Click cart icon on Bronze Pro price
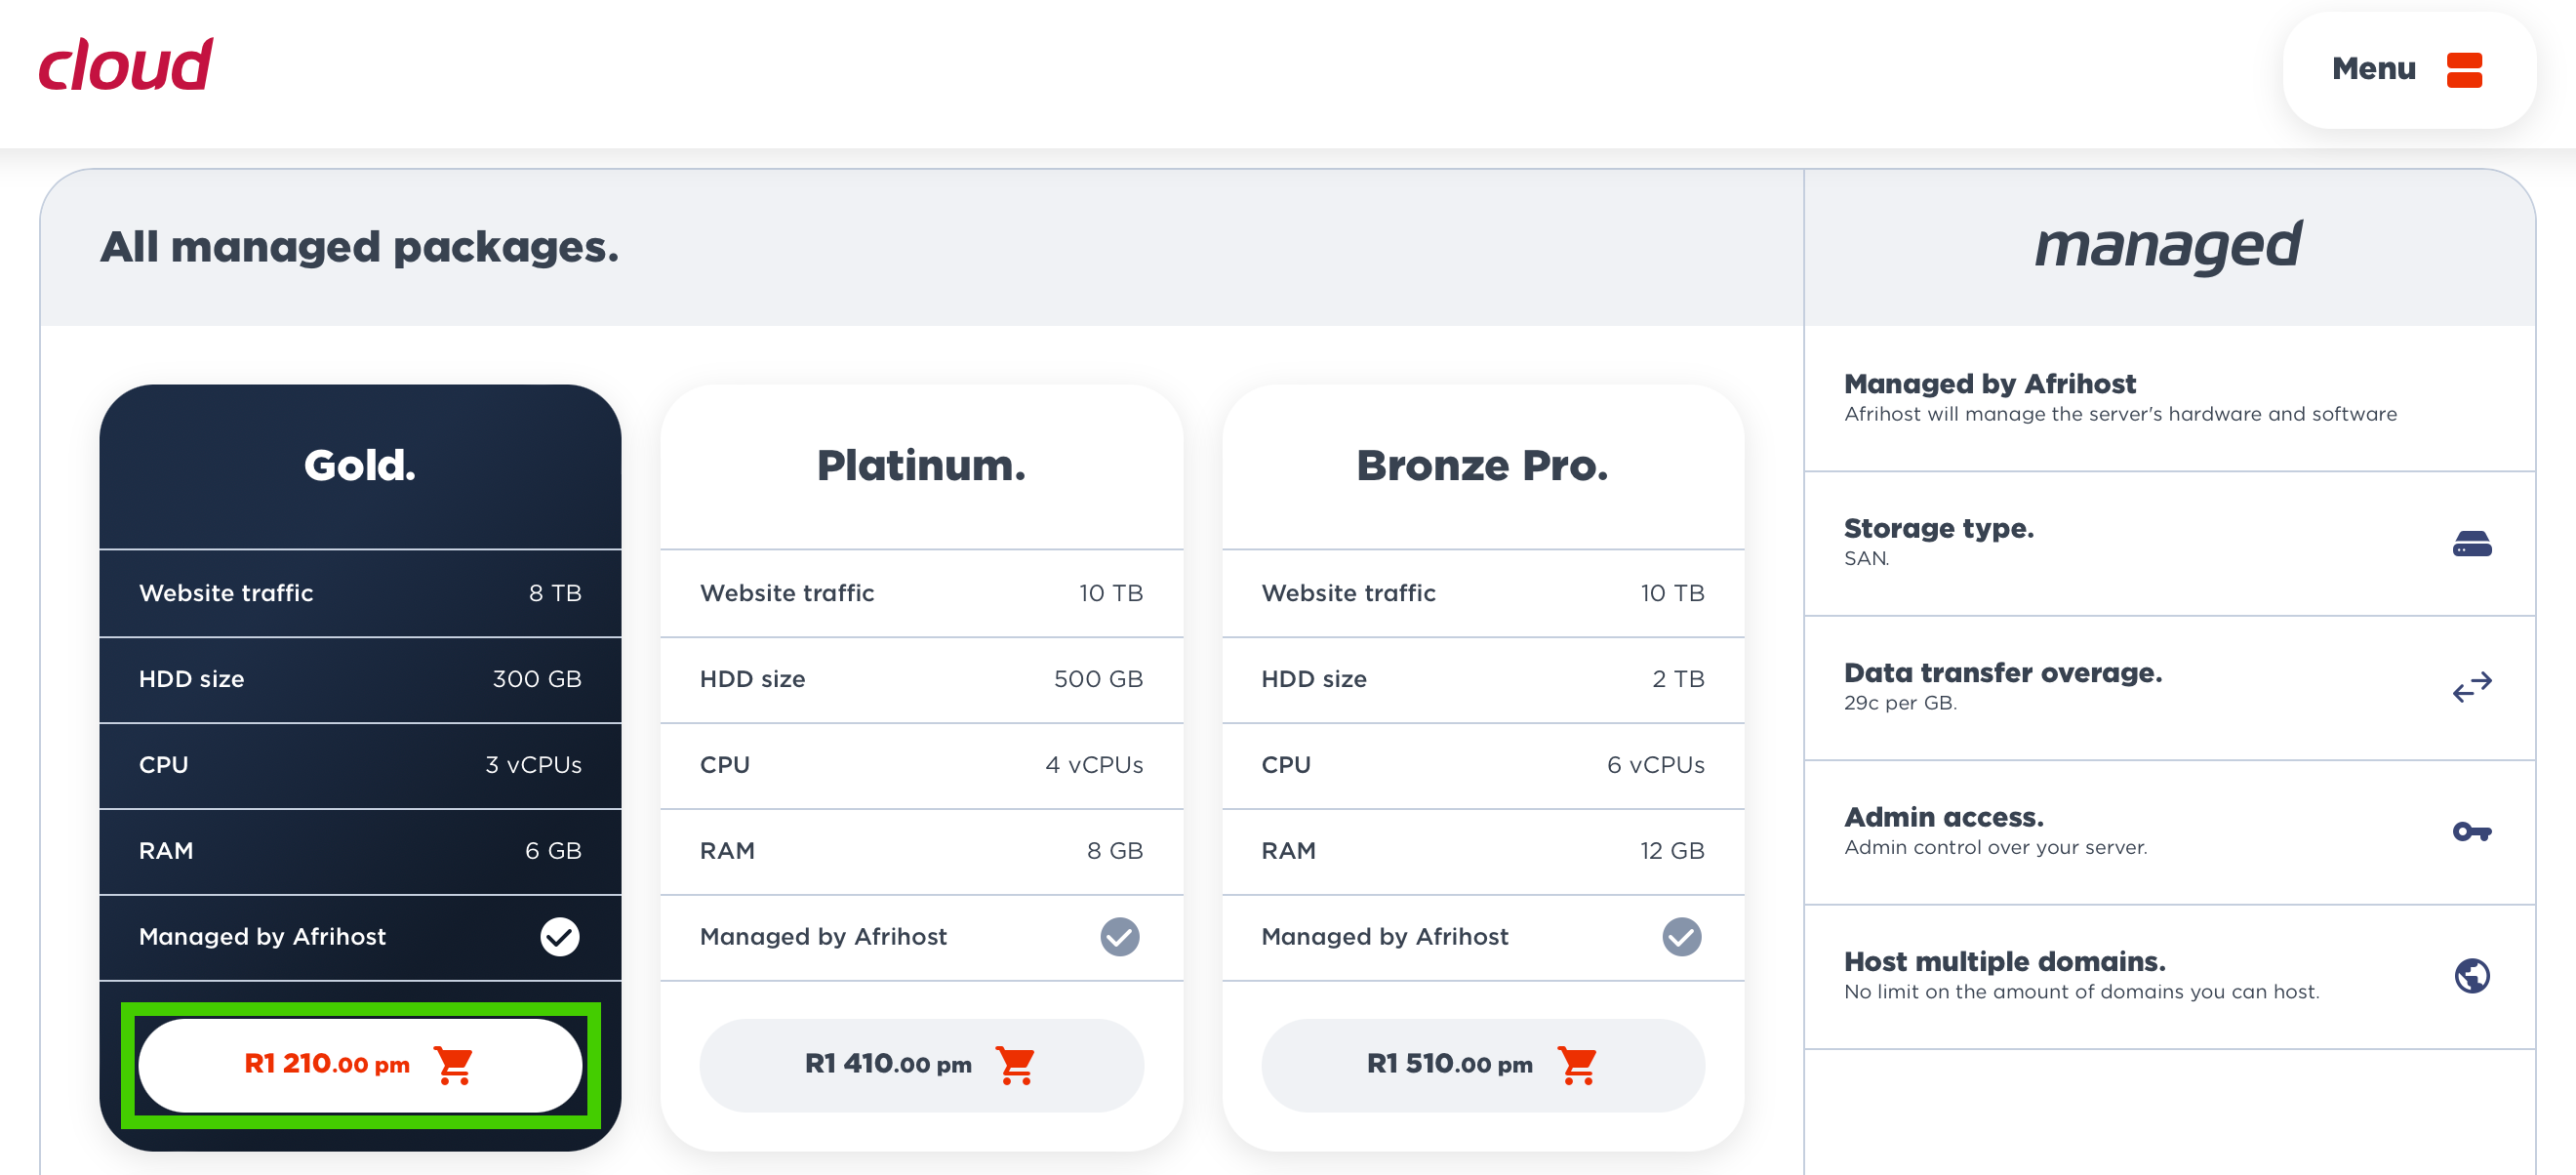2576x1175 pixels. coord(1577,1065)
